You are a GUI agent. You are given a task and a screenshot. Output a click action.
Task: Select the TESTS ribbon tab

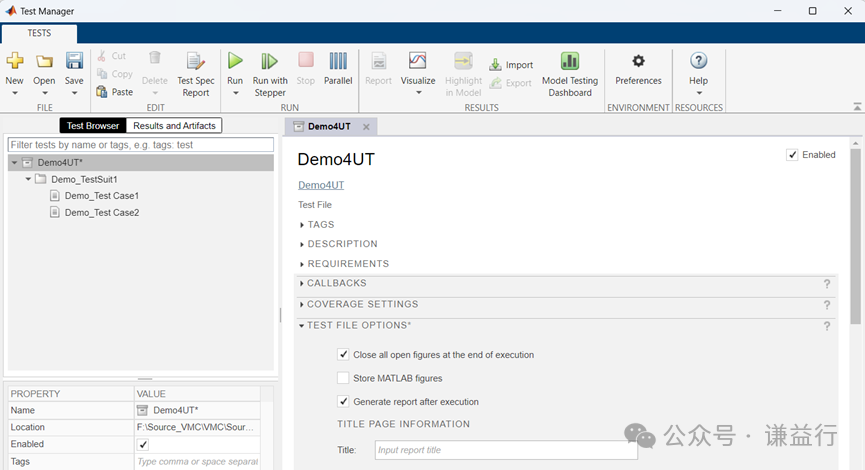(39, 33)
